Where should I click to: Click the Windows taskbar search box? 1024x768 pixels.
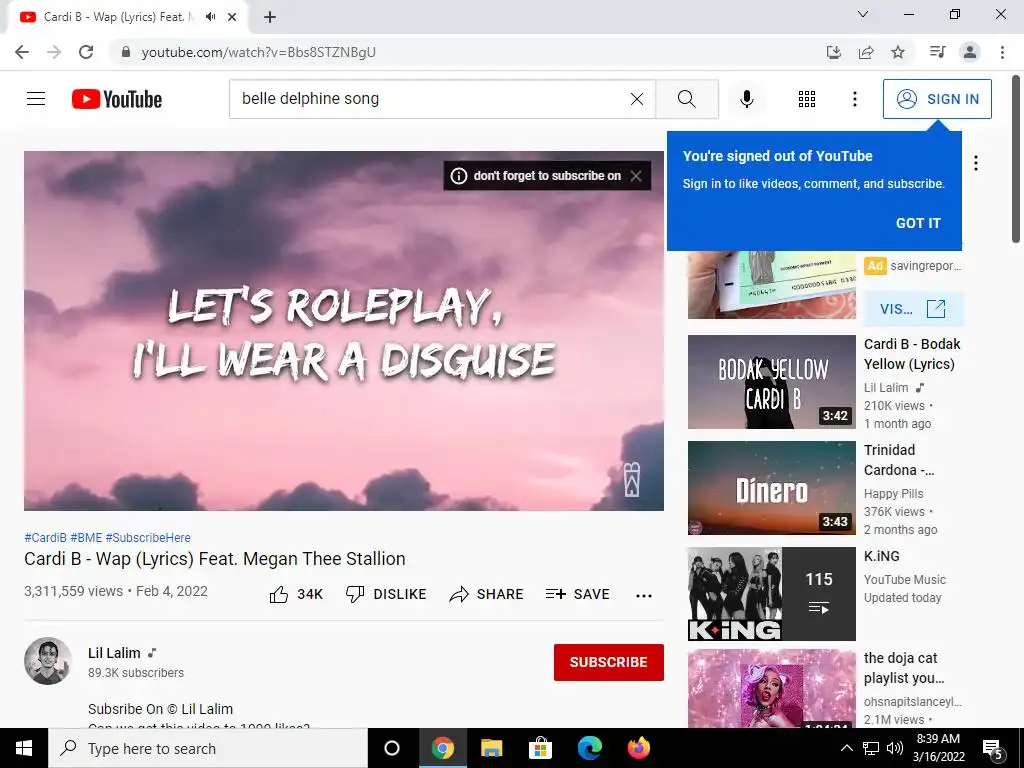pyautogui.click(x=208, y=748)
